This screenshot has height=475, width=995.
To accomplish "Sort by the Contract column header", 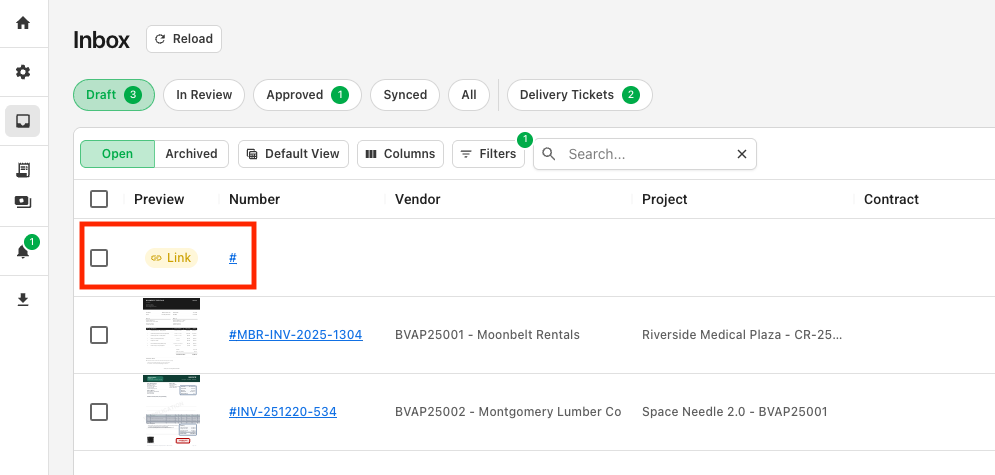I will click(891, 199).
